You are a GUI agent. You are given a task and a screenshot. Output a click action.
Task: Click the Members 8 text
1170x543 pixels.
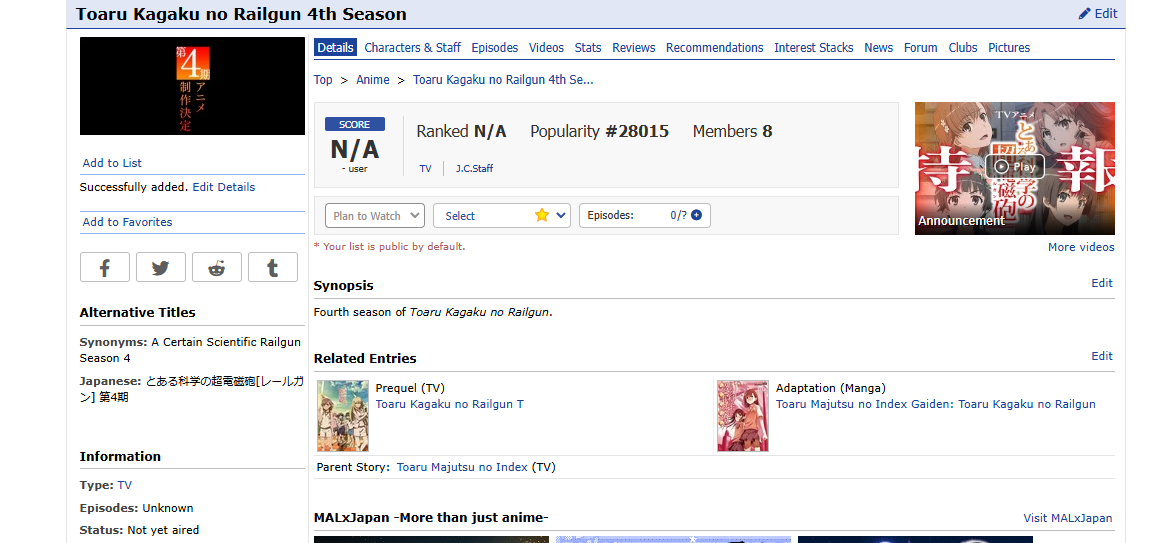tap(732, 132)
